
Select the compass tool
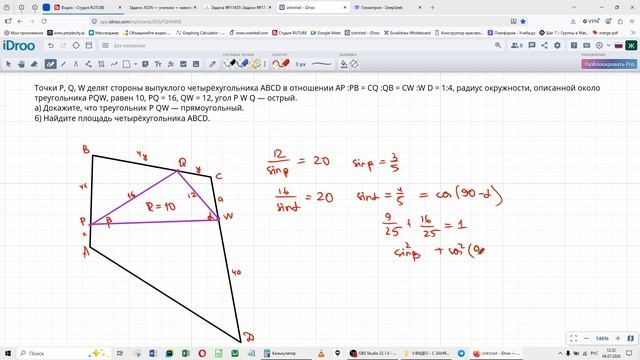tap(76, 64)
